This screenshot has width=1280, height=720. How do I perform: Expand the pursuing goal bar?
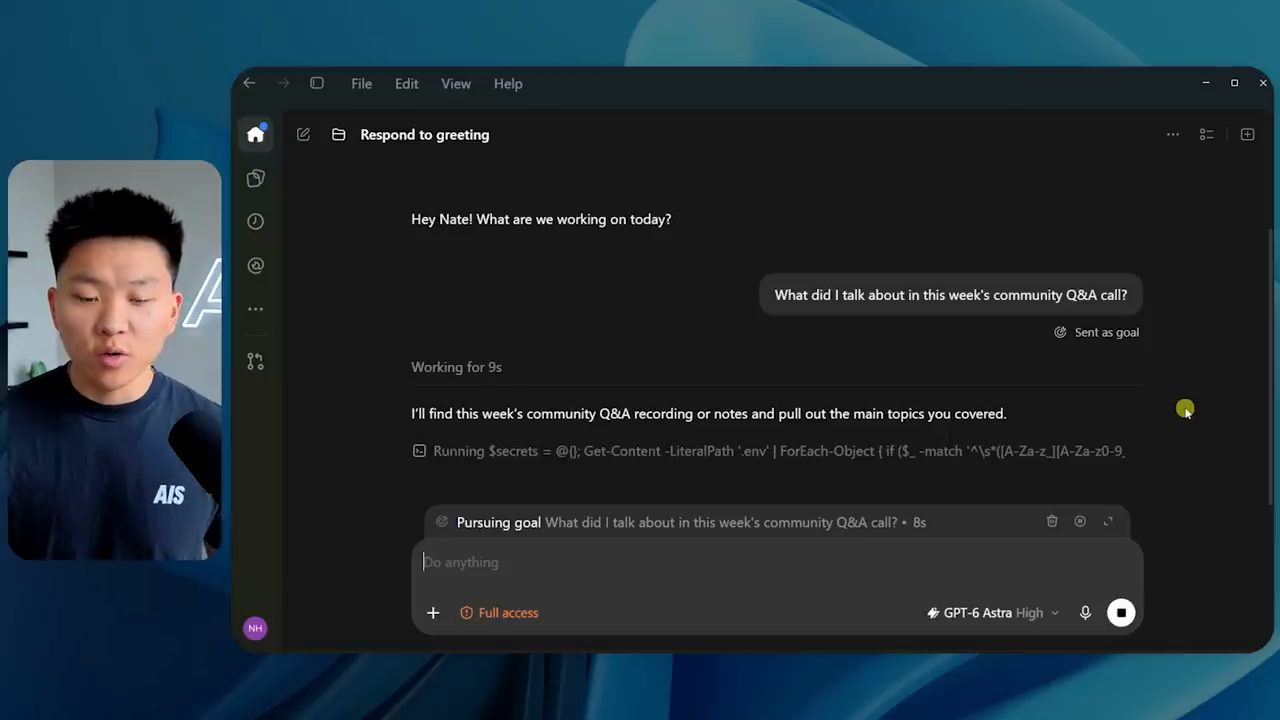point(1108,522)
